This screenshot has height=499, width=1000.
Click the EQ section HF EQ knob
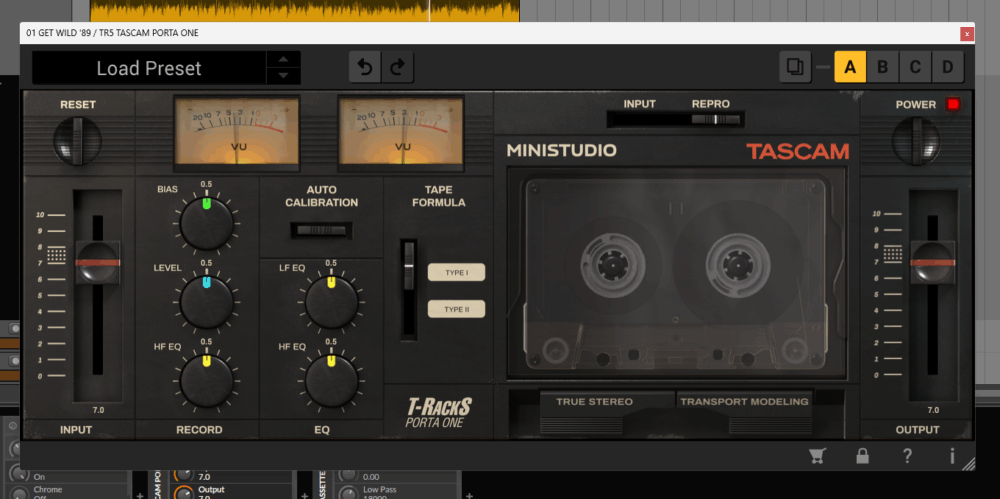pyautogui.click(x=331, y=381)
